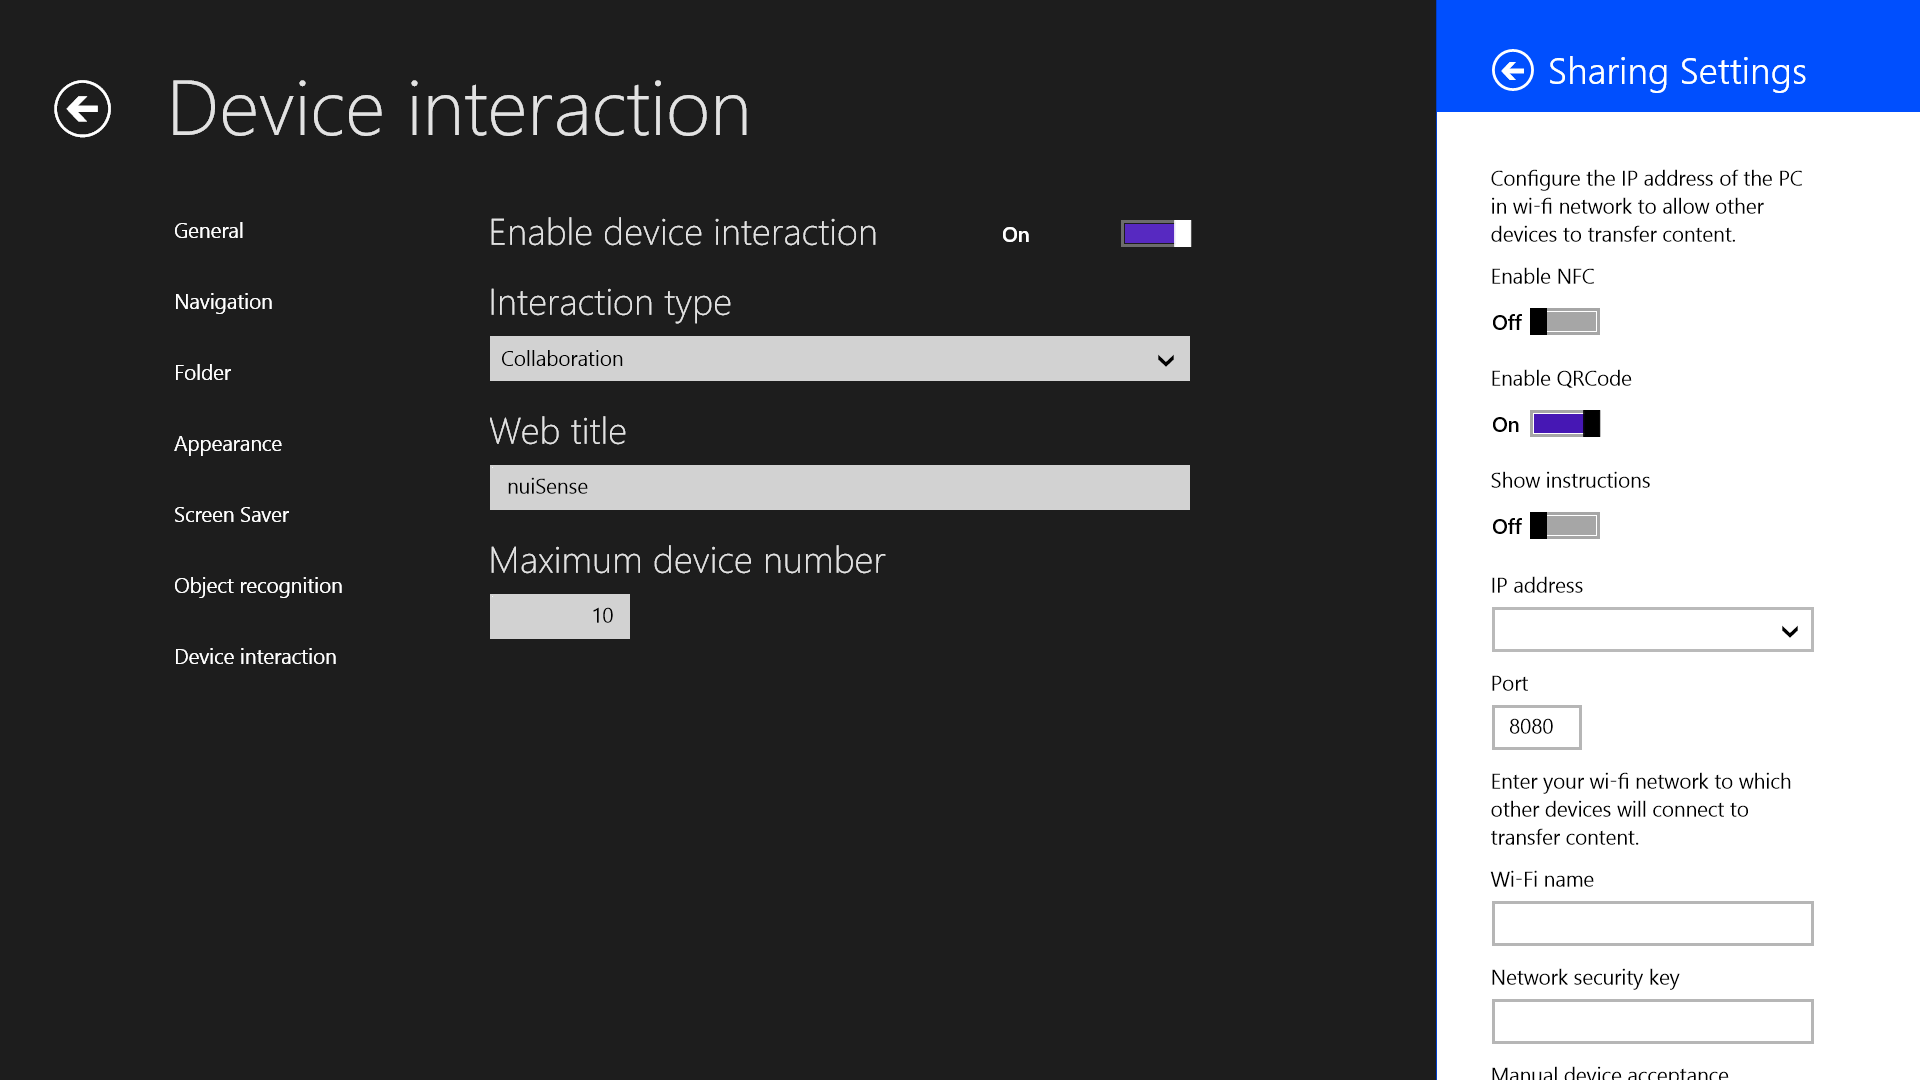
Task: Select Device interaction in sidebar
Action: [x=255, y=657]
